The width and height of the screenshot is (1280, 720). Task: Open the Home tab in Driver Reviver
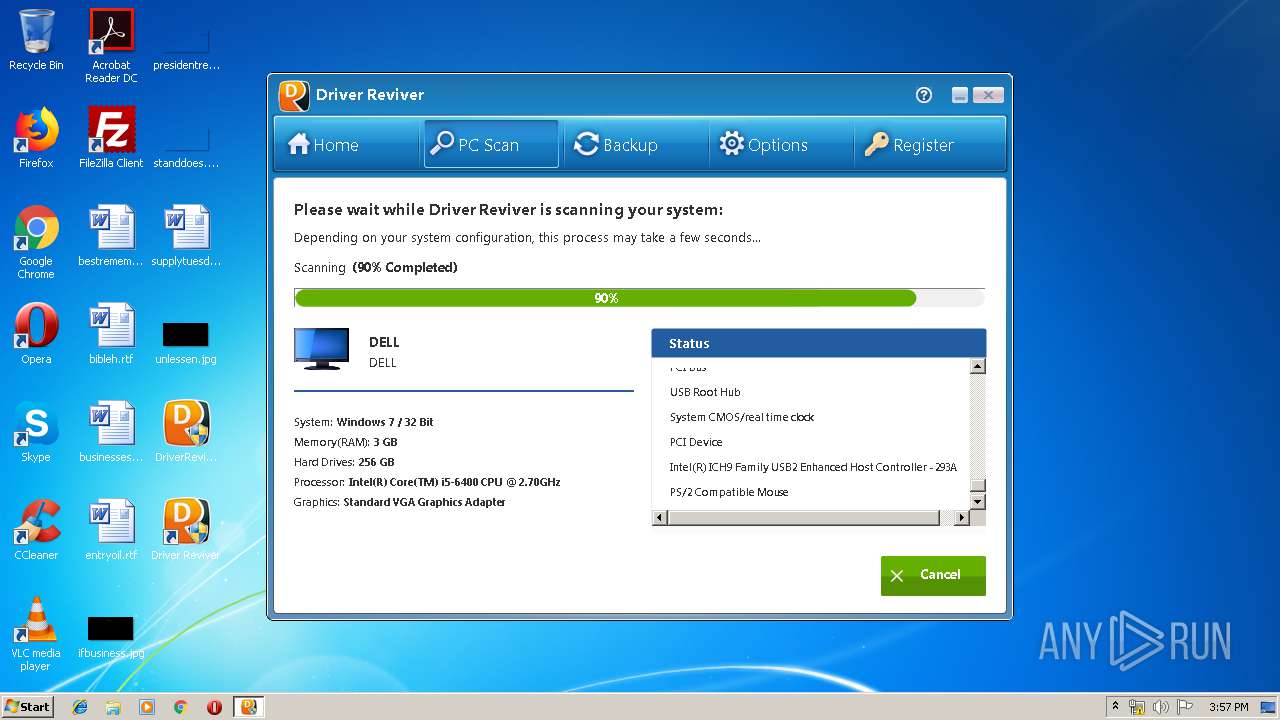346,145
